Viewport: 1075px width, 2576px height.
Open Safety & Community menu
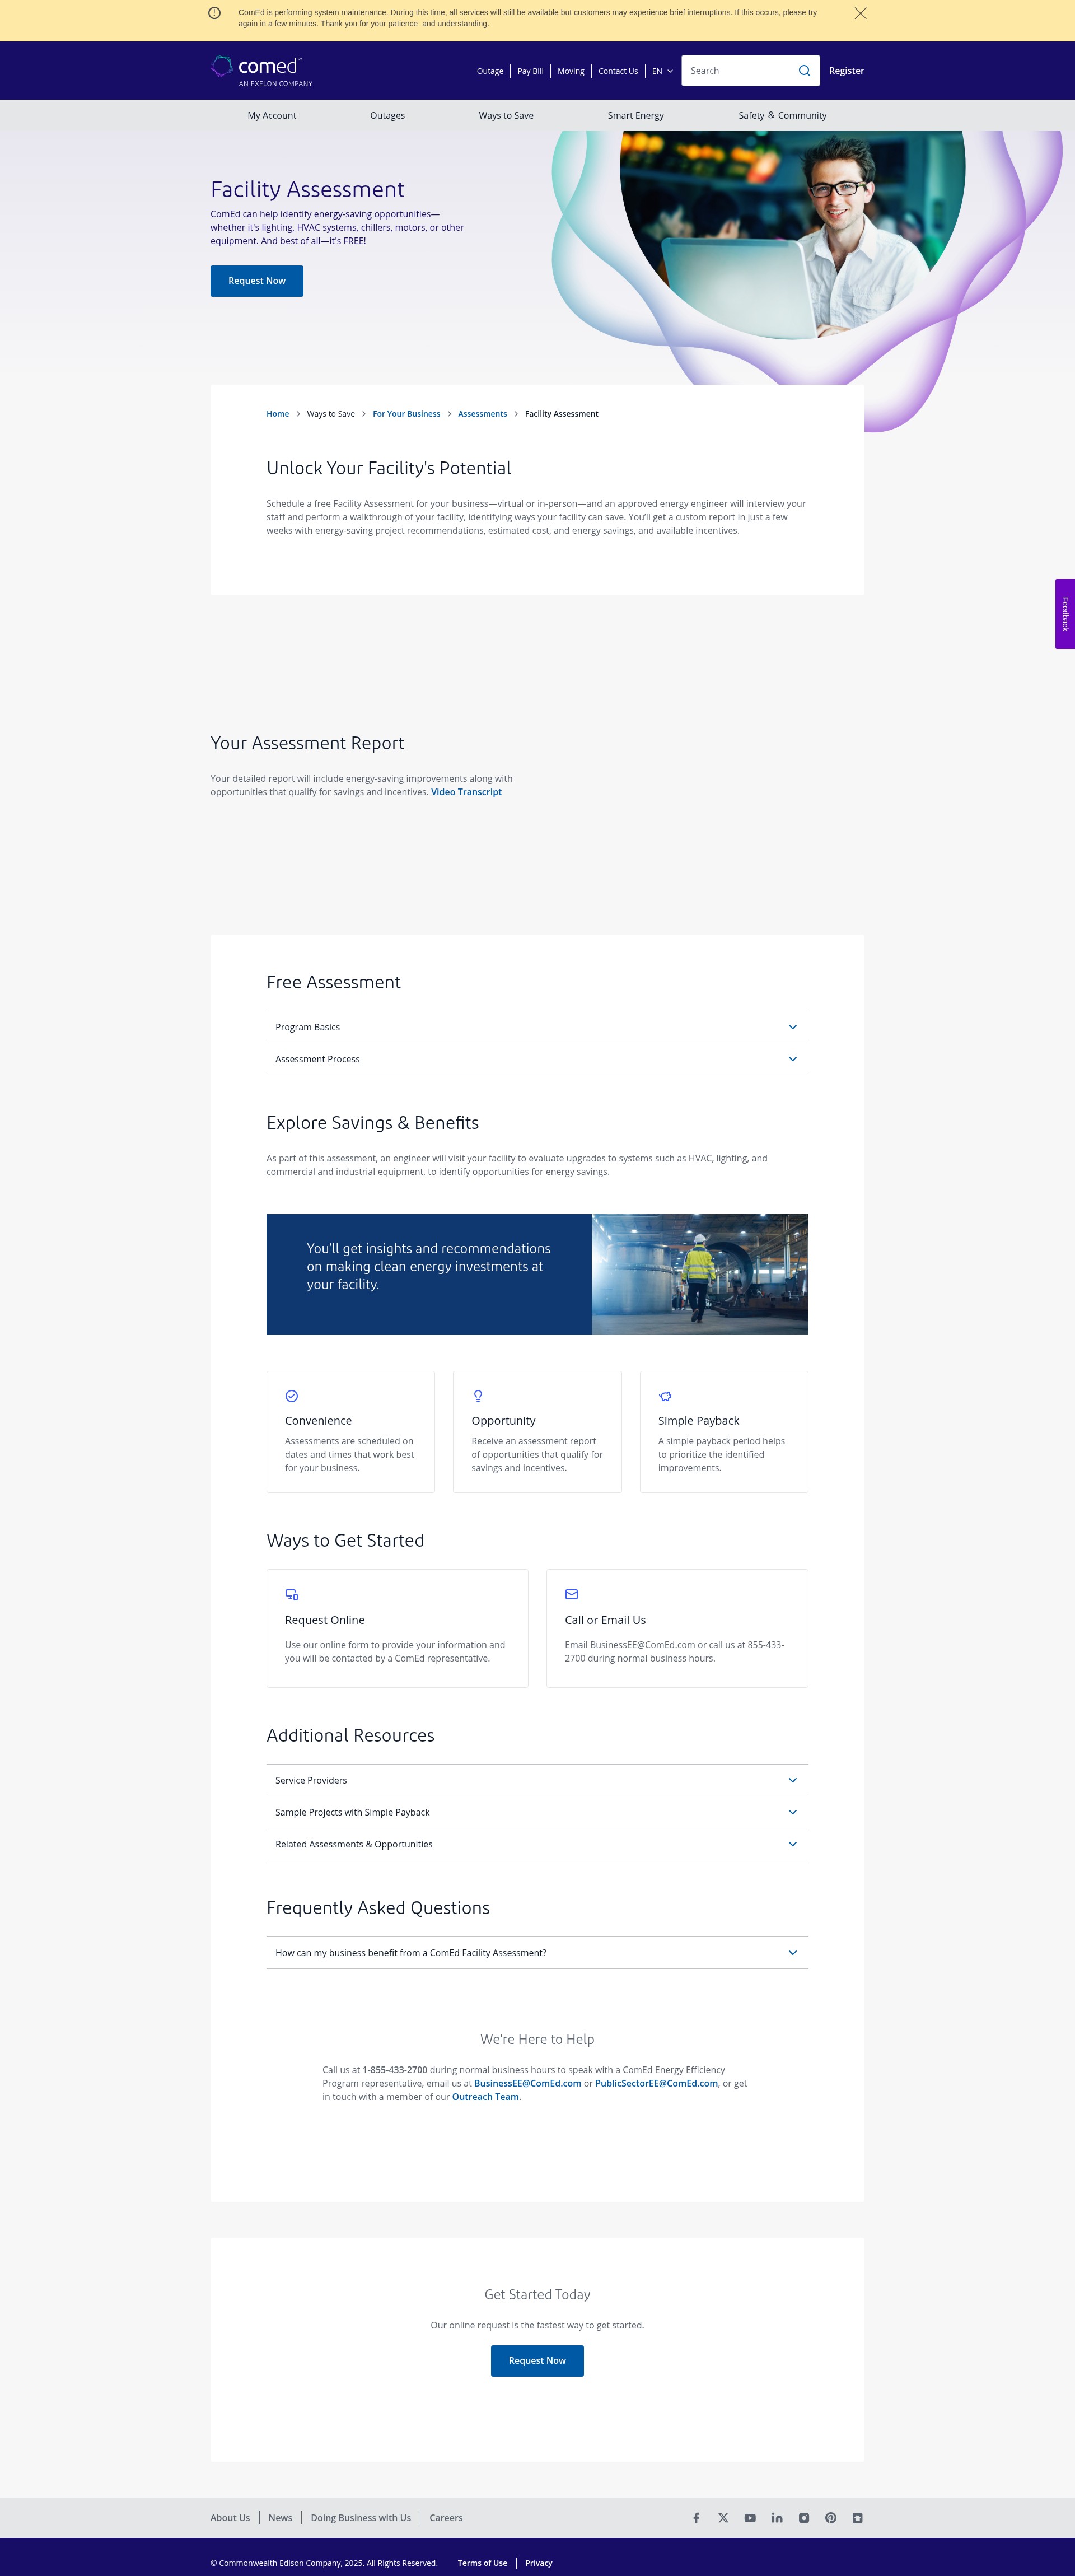782,115
